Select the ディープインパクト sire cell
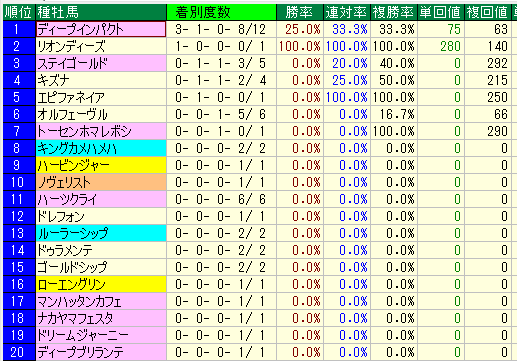The image size is (517, 361). click(x=101, y=29)
